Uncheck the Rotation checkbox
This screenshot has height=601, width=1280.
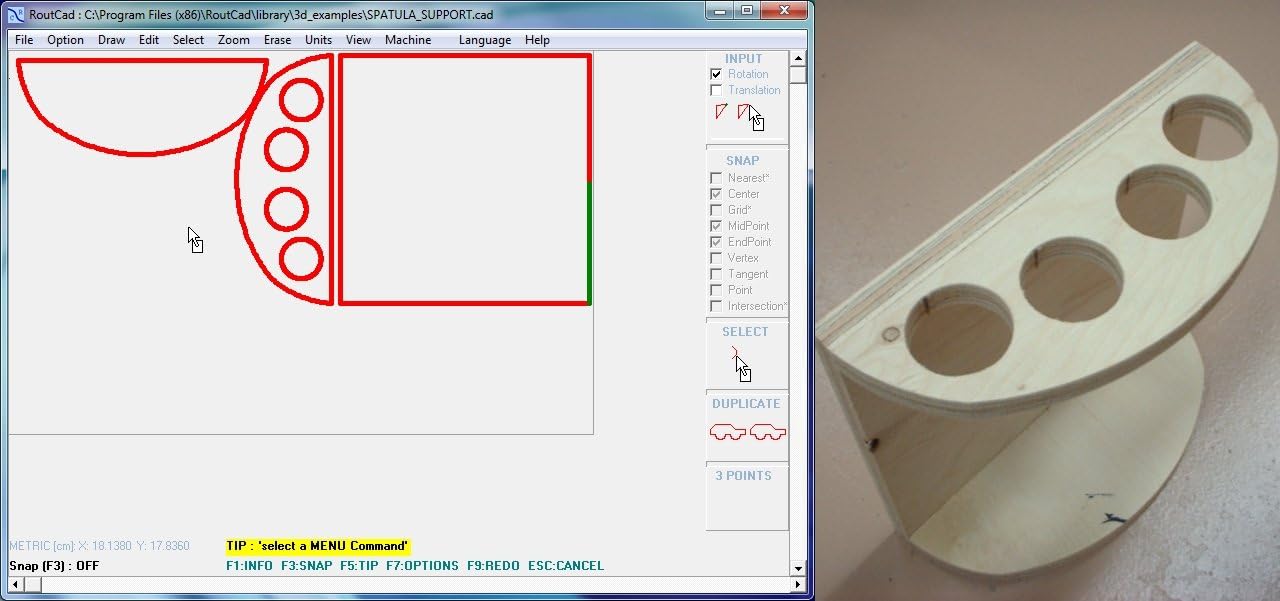pyautogui.click(x=716, y=74)
